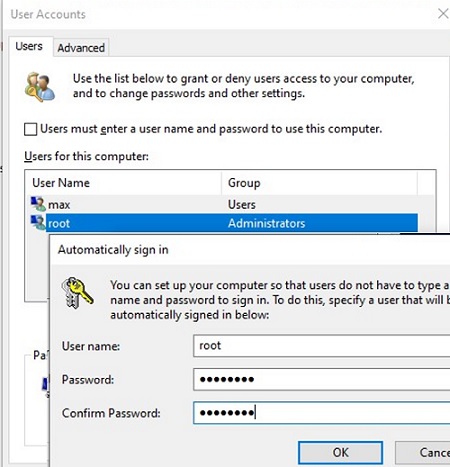The height and width of the screenshot is (467, 450).
Task: Click the Cancel button
Action: pos(423,452)
